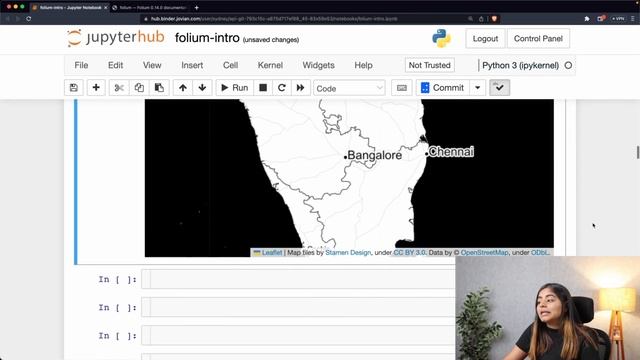Click the jupyterhub logo
The width and height of the screenshot is (640, 360).
click(x=116, y=38)
